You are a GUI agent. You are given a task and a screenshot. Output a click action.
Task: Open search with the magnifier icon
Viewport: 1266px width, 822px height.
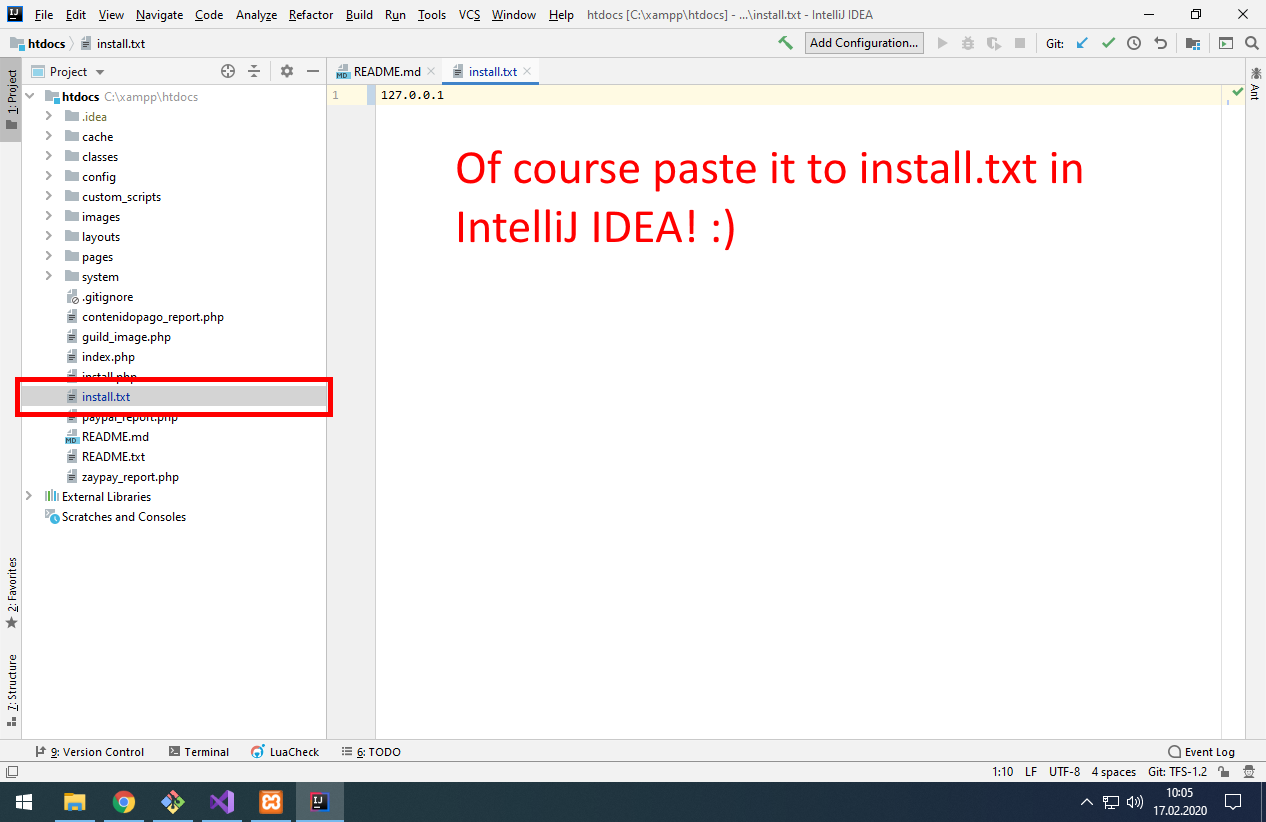coord(1250,43)
